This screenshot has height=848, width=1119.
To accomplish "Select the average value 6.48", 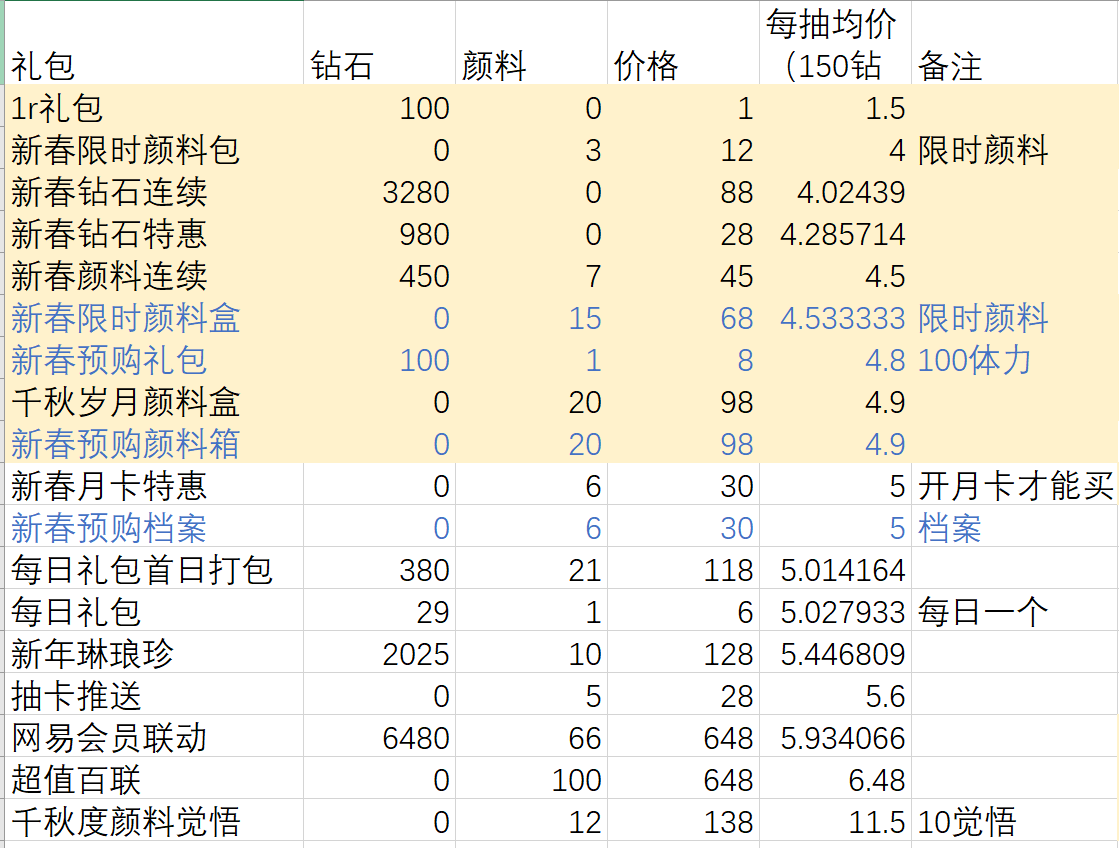I will tap(877, 781).
